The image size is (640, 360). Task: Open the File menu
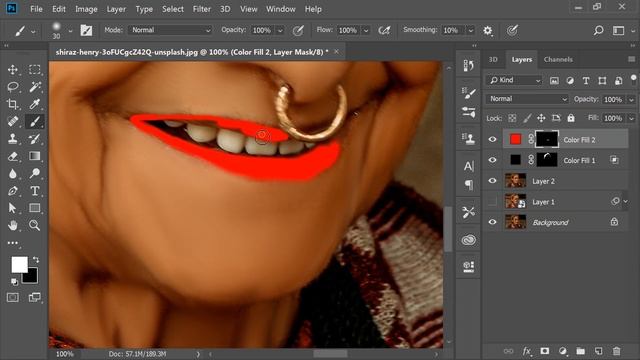click(36, 9)
